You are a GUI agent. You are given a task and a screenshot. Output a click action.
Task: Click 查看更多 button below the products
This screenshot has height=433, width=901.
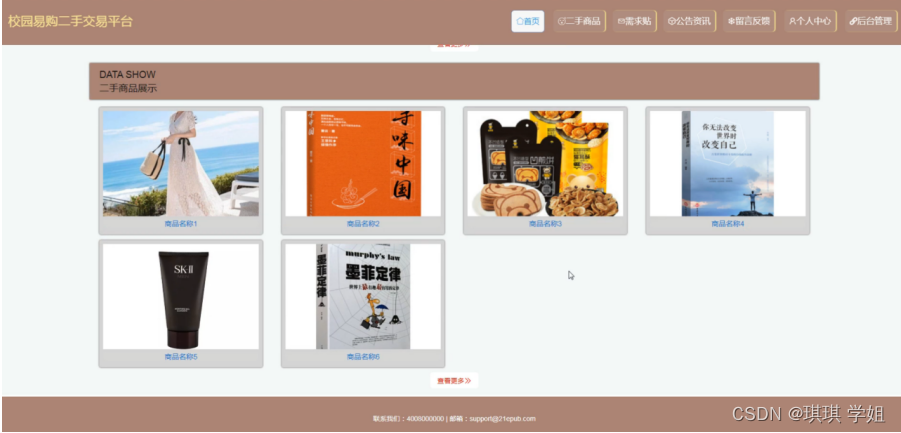(x=454, y=381)
